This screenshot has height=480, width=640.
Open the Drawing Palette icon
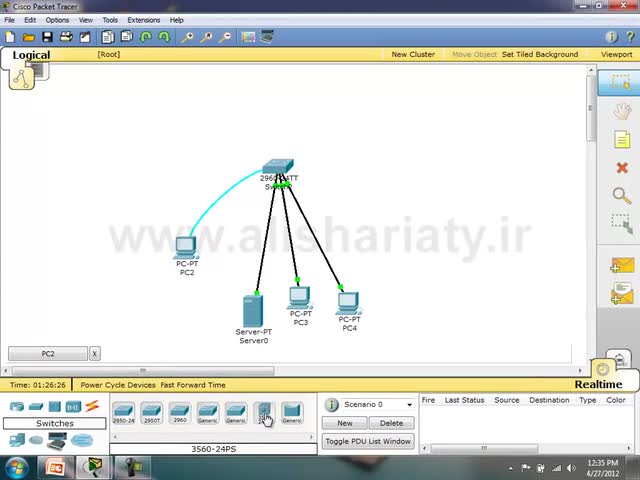[248, 37]
